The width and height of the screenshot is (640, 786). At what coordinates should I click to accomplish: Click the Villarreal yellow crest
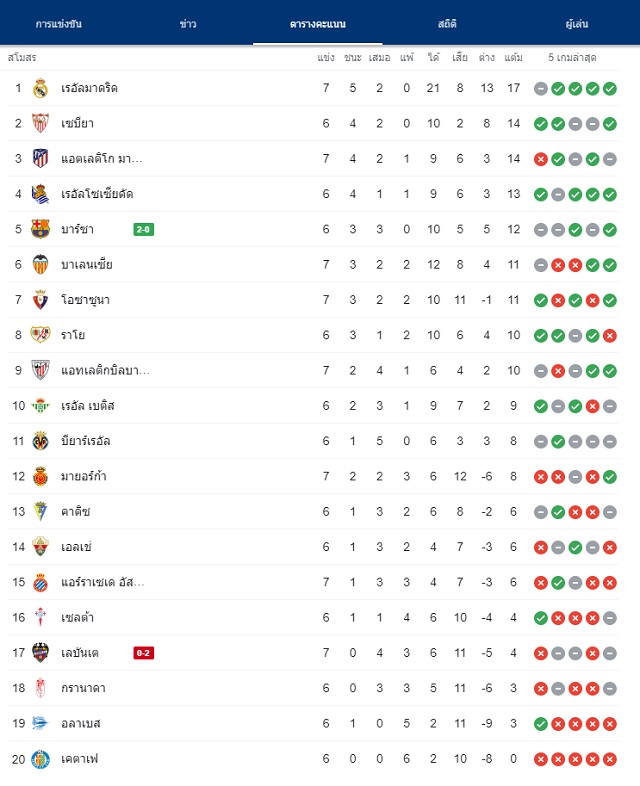[40, 441]
